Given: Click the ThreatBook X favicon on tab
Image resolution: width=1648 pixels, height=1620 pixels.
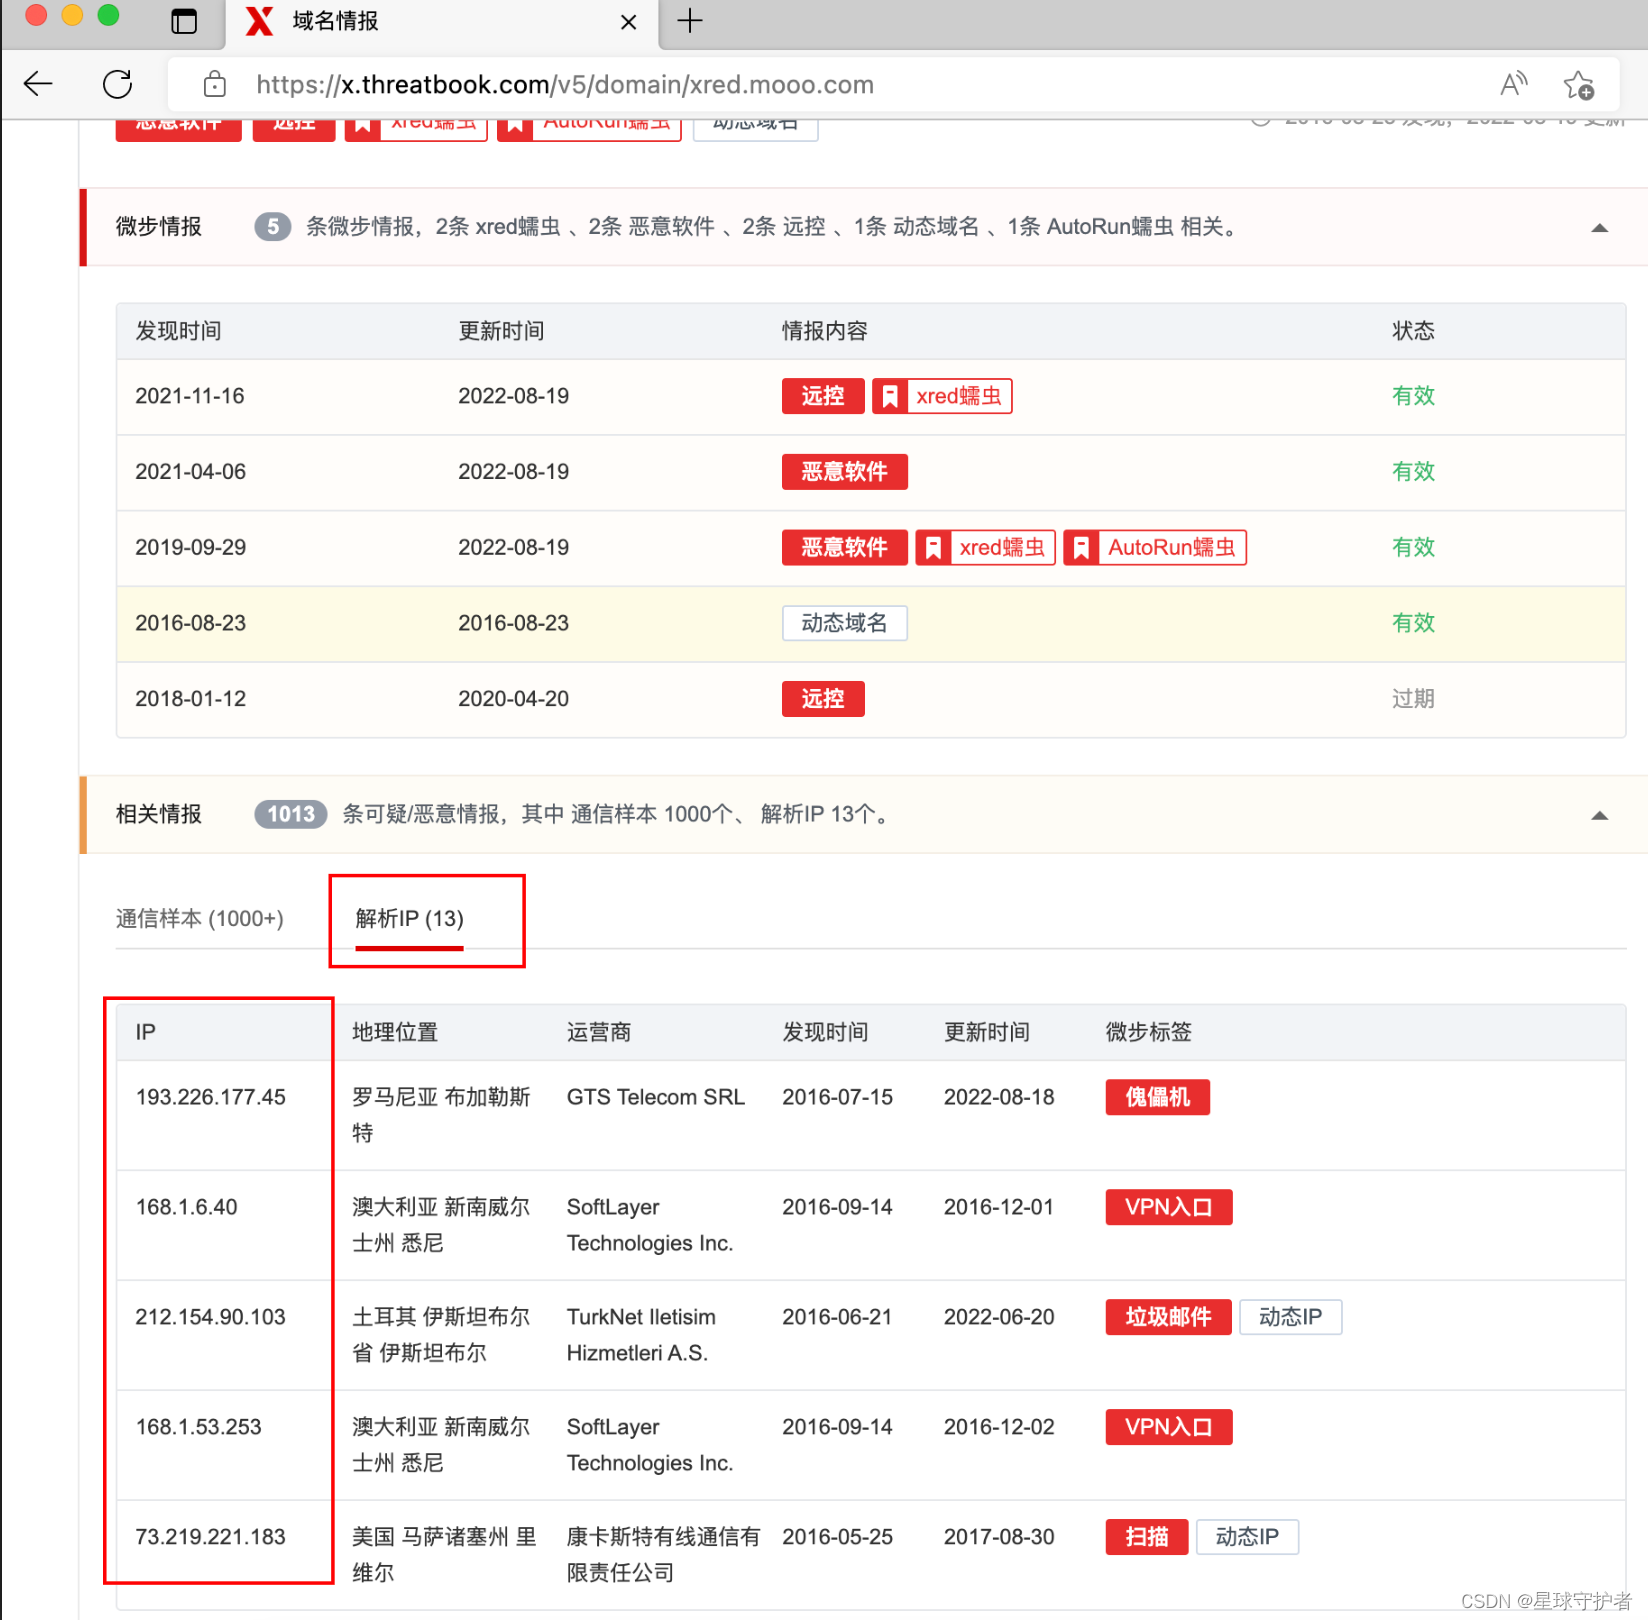Looking at the screenshot, I should (x=260, y=21).
